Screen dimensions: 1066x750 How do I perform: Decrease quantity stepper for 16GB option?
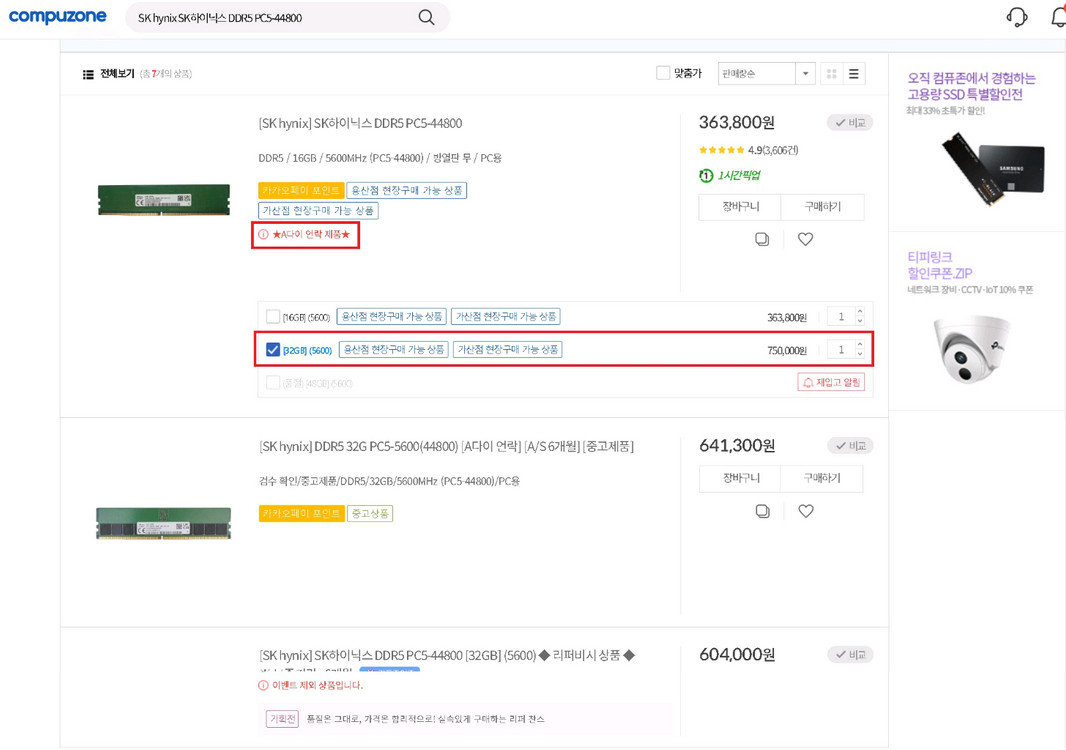click(x=858, y=320)
